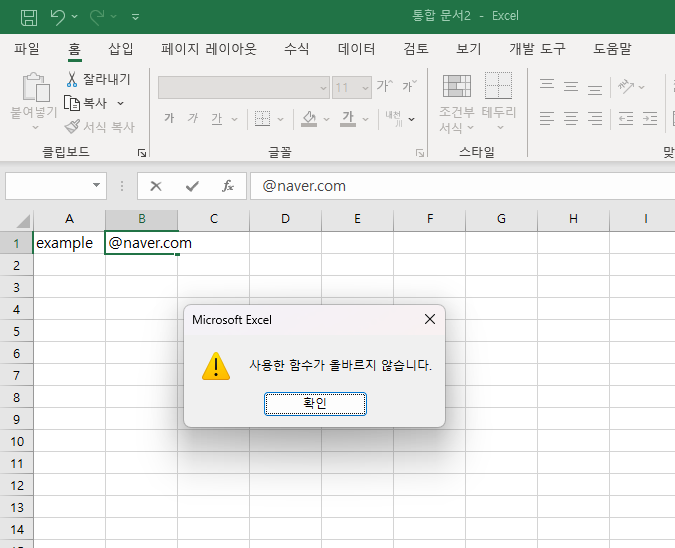Toggle underline 가 formatting
The image size is (675, 548).
click(217, 118)
